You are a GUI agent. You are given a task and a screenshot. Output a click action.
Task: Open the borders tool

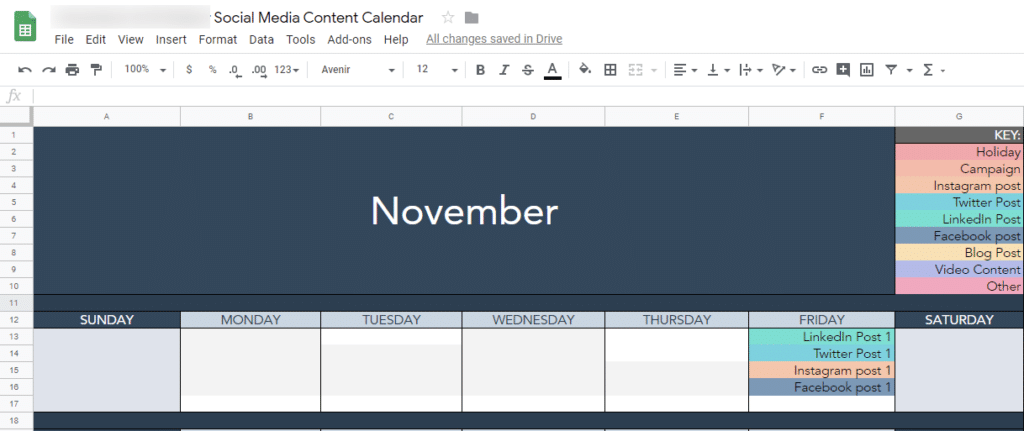[x=610, y=70]
